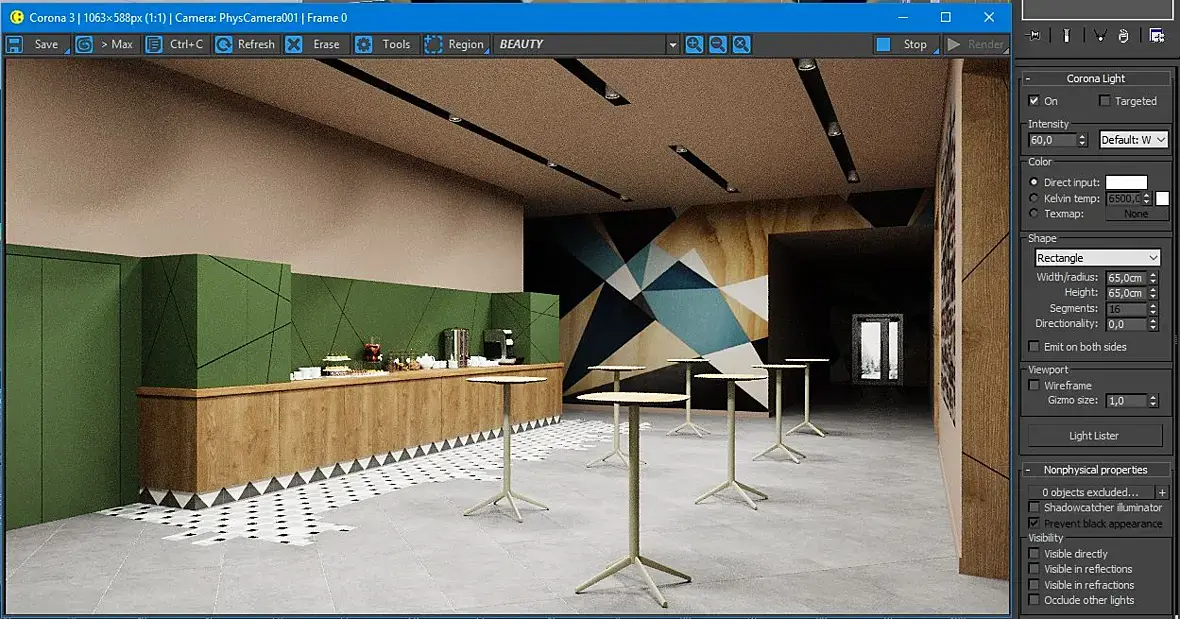Enable Visible in reflections
The height and width of the screenshot is (619, 1180).
click(1034, 569)
